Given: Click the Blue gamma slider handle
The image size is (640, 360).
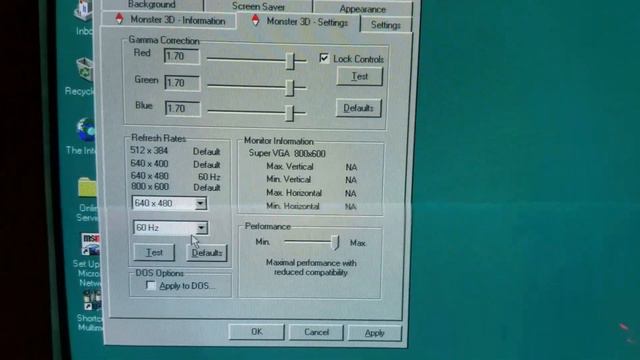Looking at the screenshot, I should point(290,113).
